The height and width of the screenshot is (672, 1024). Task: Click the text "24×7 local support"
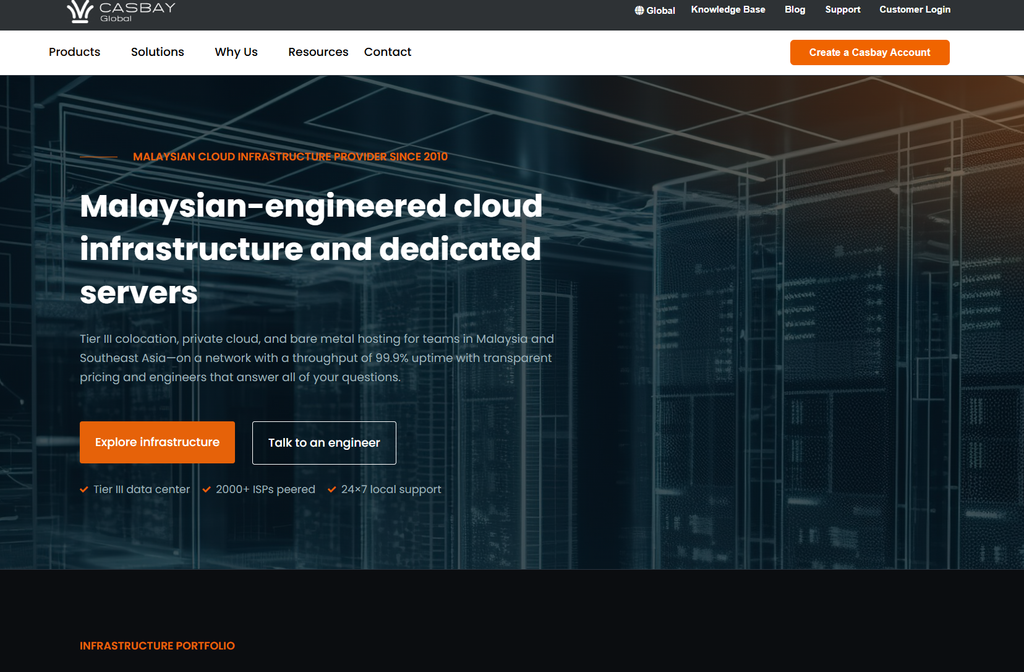(391, 489)
